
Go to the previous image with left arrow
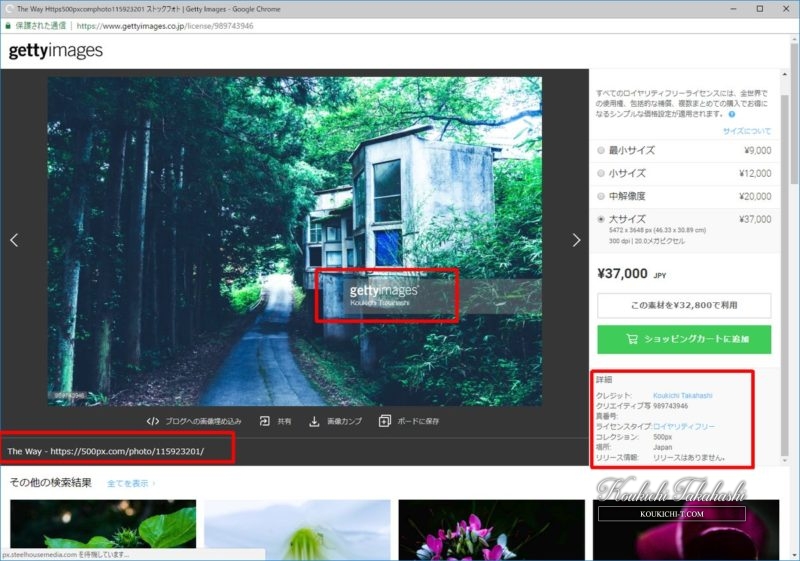[x=14, y=240]
